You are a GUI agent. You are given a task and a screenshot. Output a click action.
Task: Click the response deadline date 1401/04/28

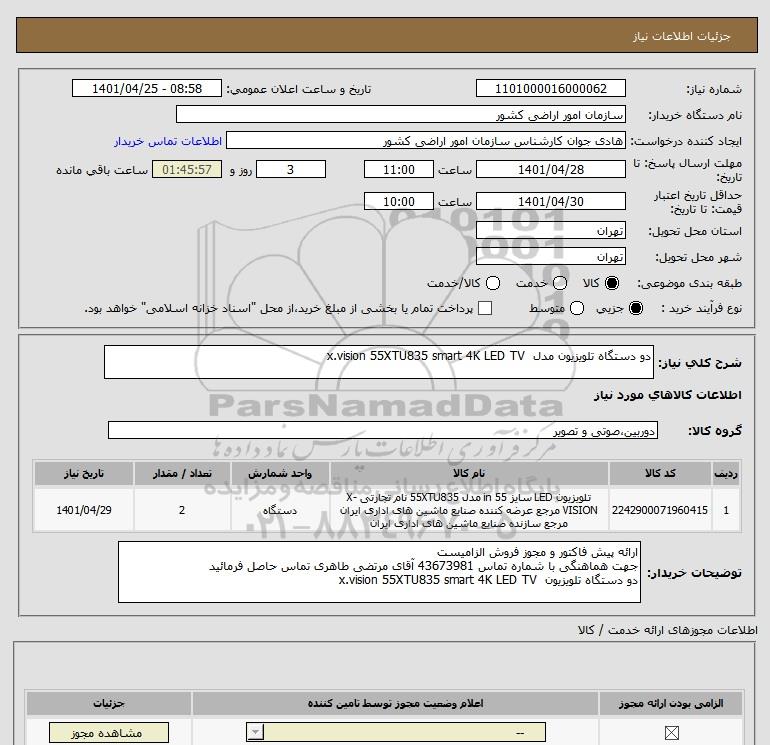pyautogui.click(x=550, y=169)
